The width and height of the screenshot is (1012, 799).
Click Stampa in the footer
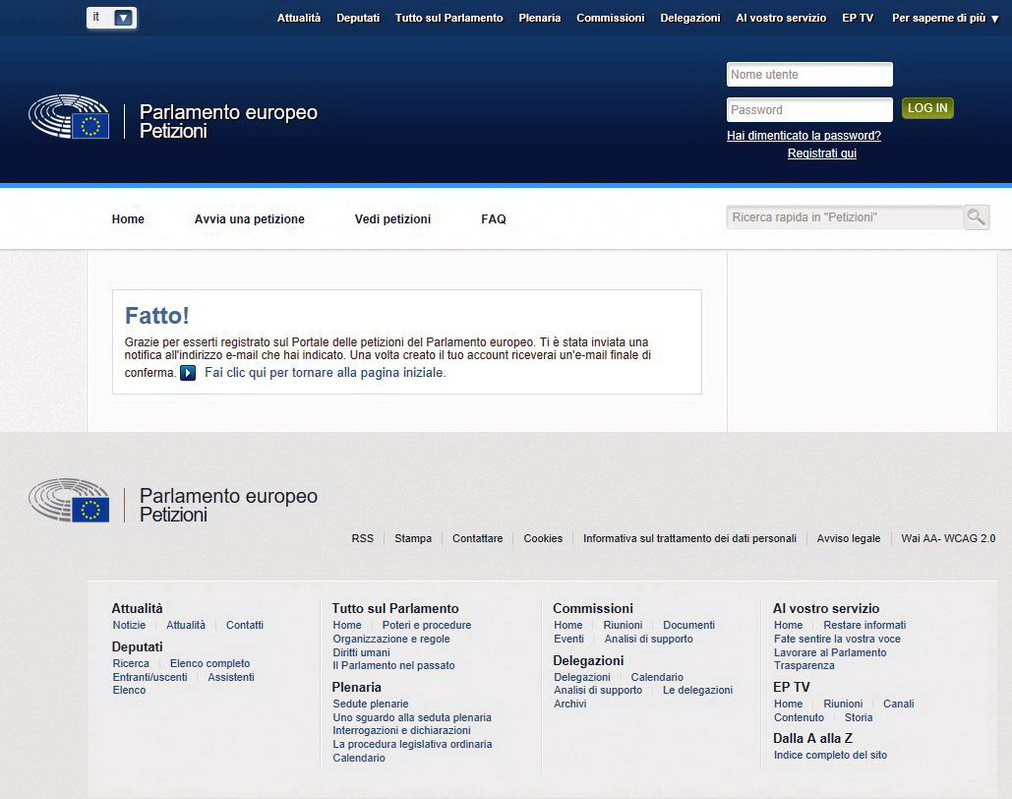click(413, 538)
